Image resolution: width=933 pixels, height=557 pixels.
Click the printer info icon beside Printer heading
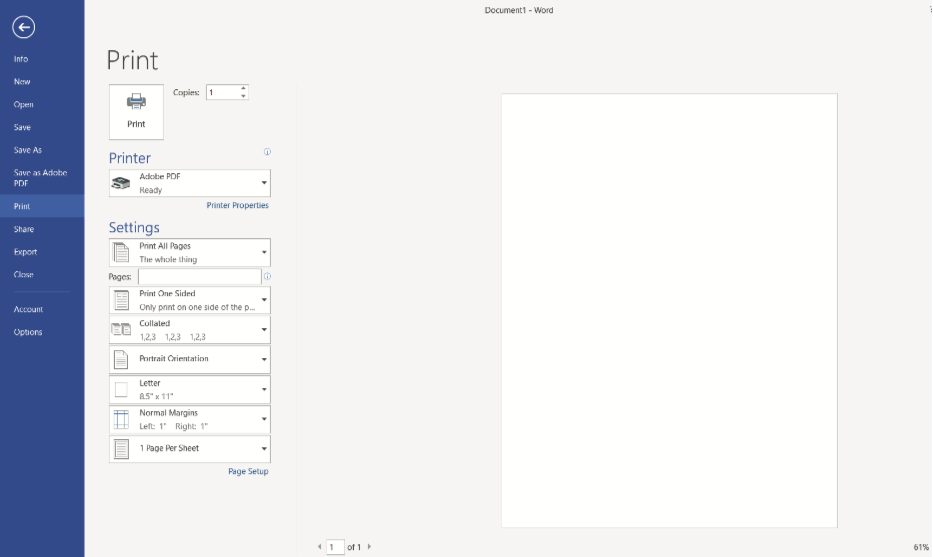coord(267,152)
